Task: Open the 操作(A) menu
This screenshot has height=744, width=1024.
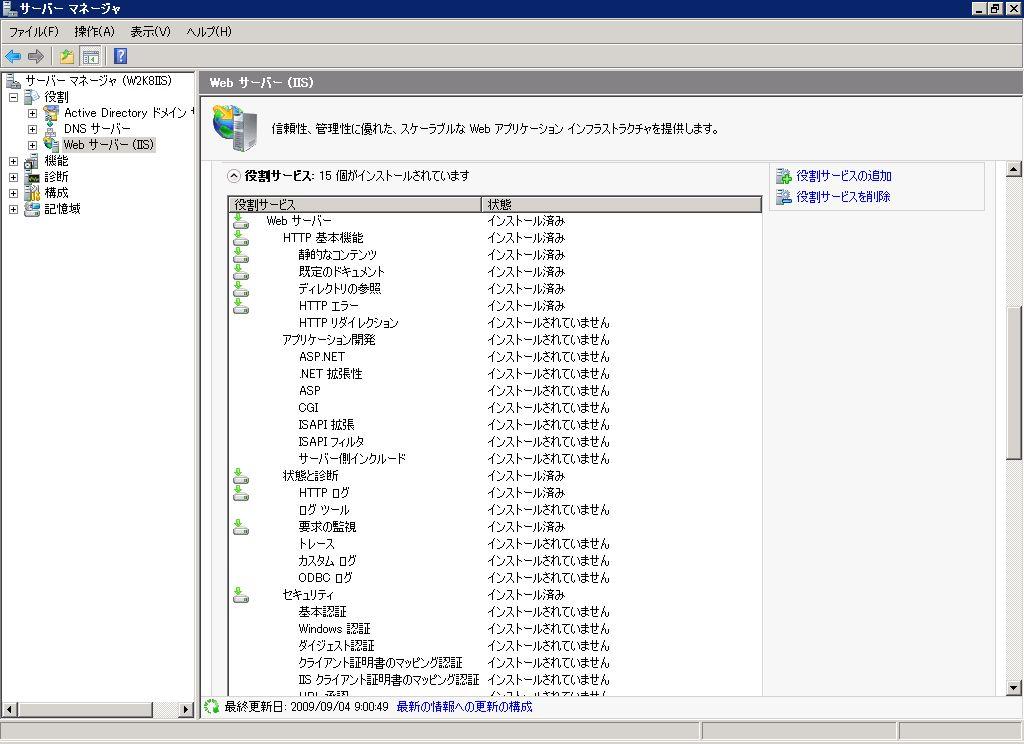Action: click(x=94, y=31)
